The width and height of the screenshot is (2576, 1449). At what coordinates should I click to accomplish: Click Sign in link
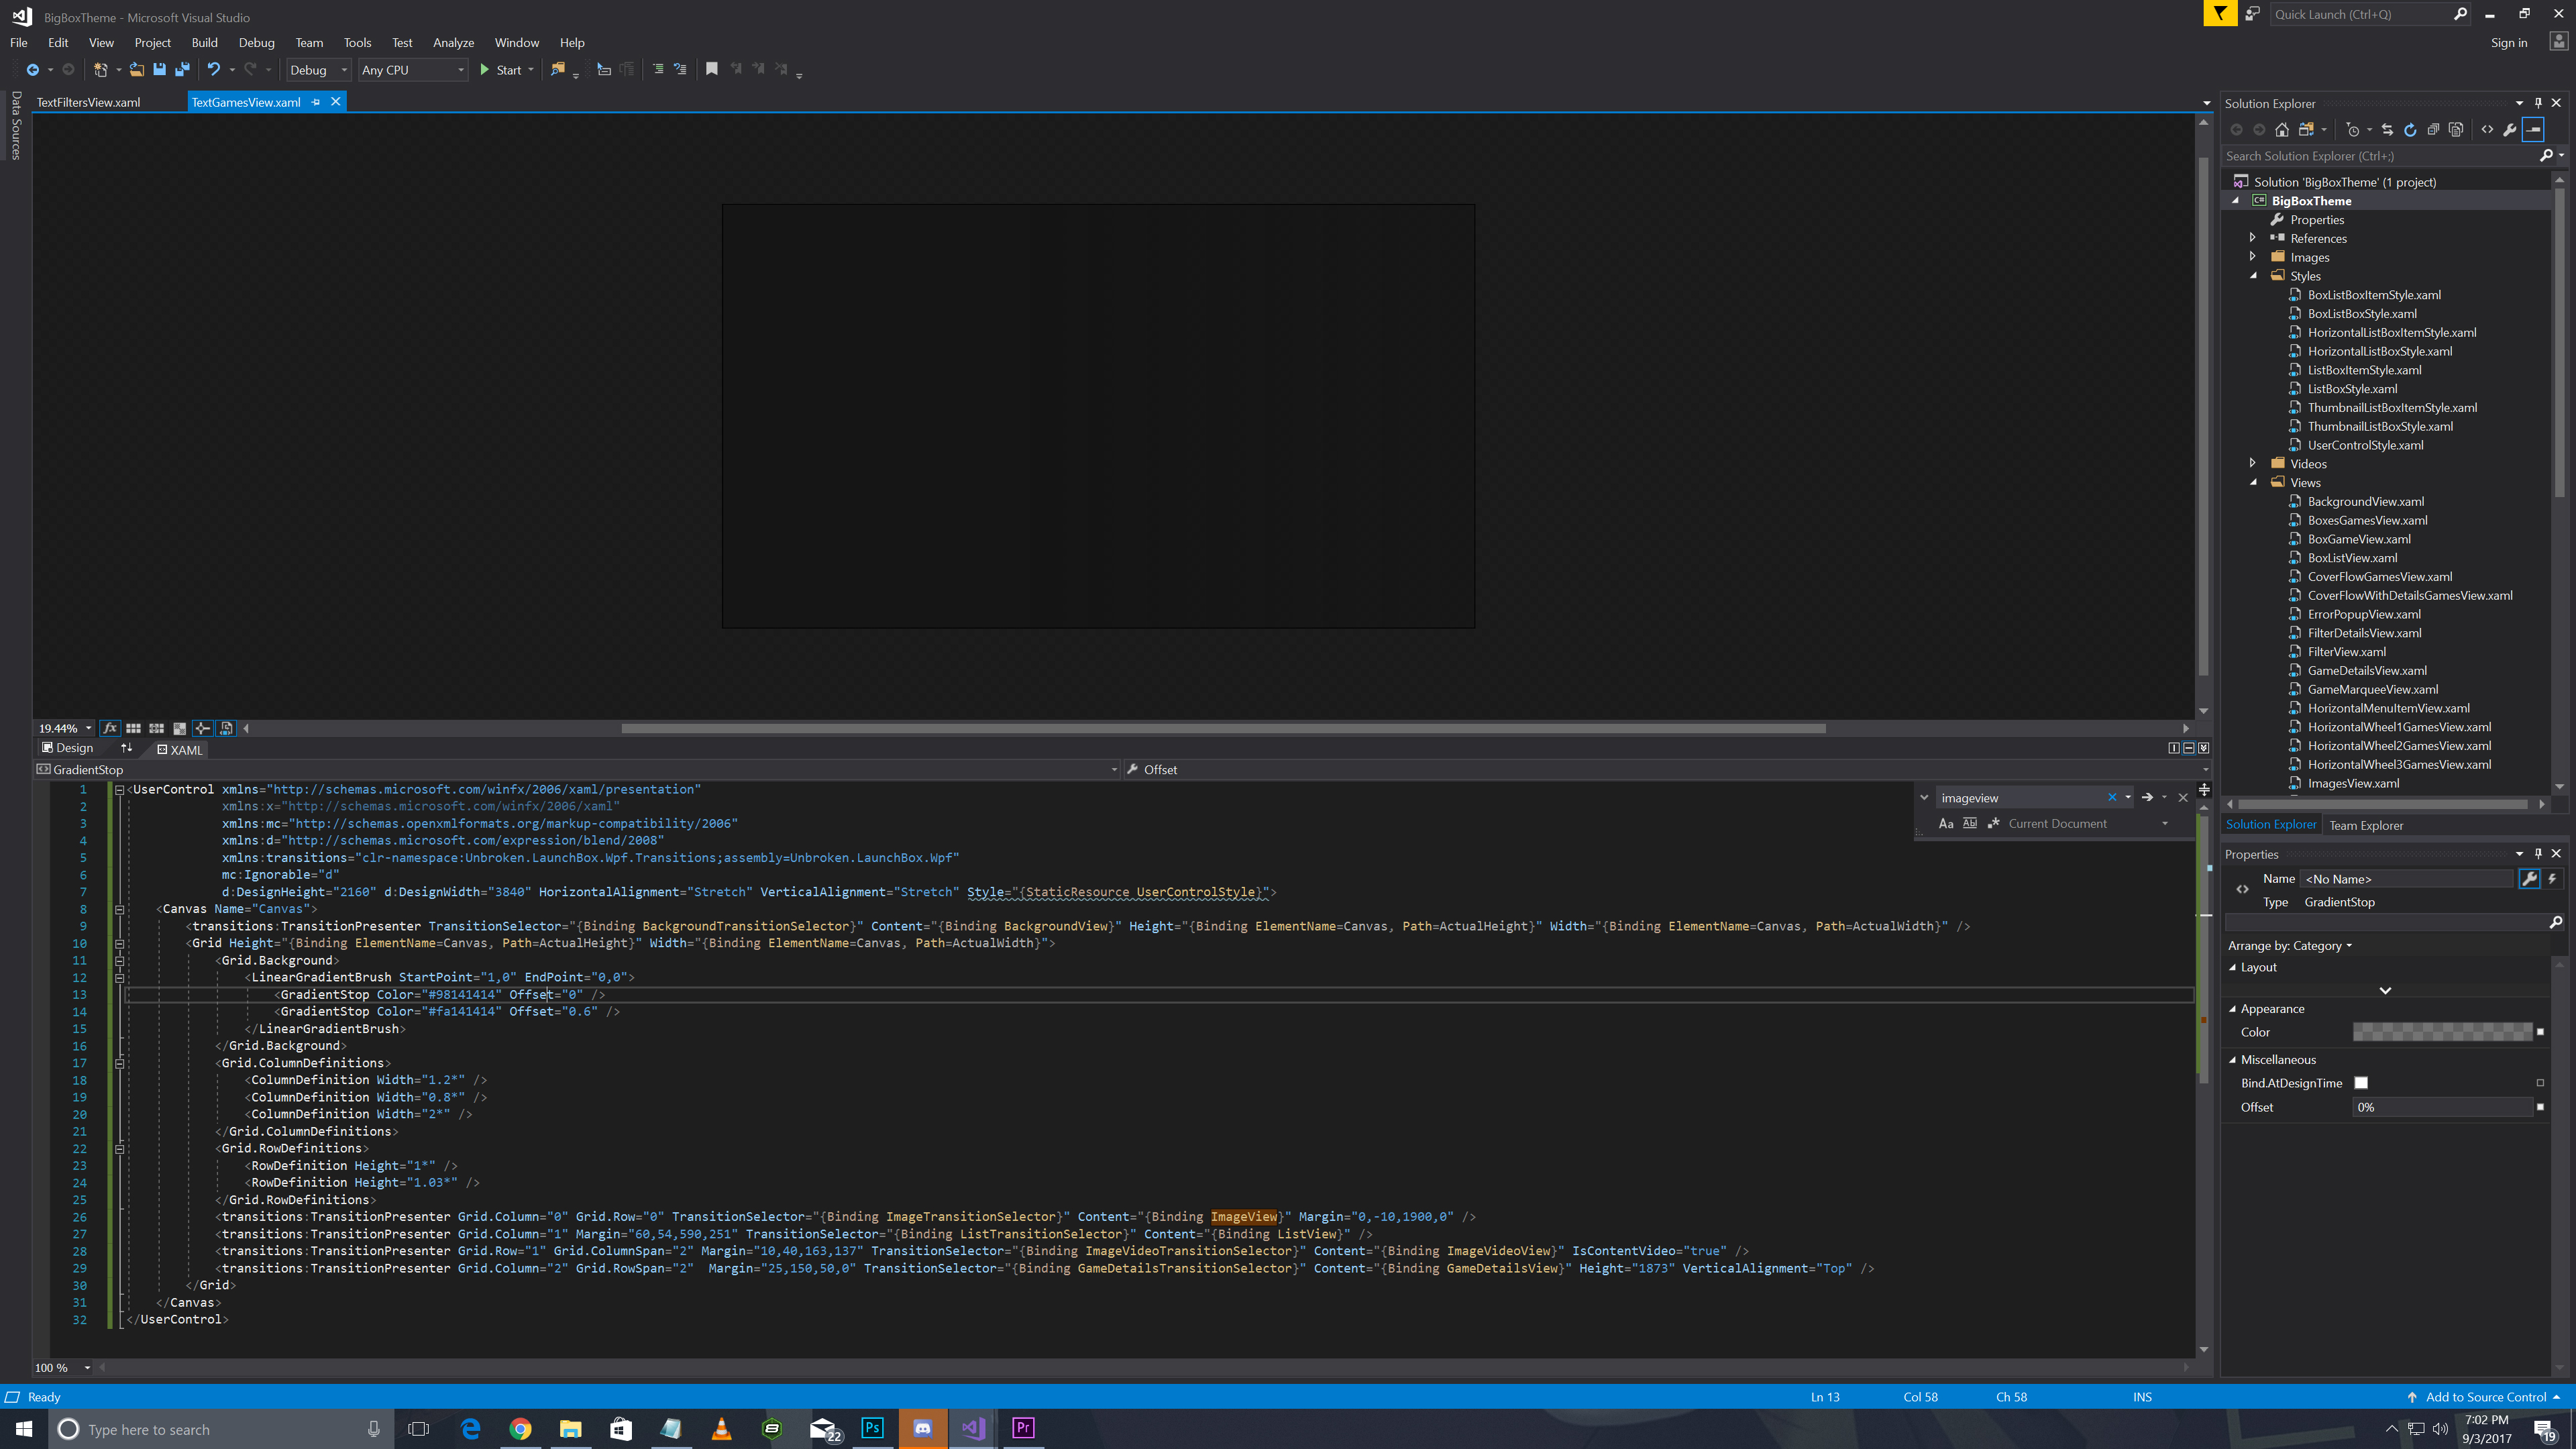tap(2508, 43)
